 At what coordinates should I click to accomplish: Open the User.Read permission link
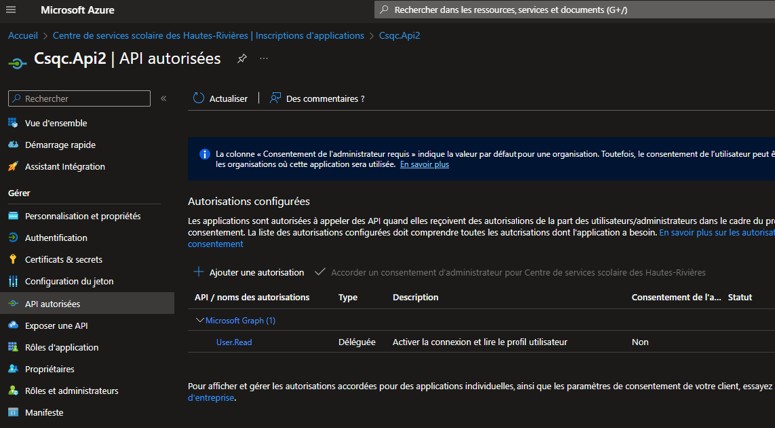tap(234, 342)
